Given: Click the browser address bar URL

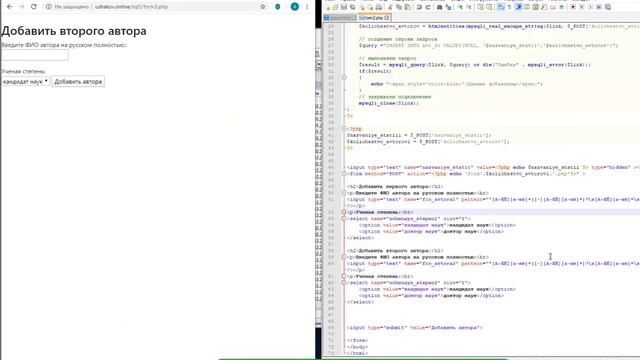Looking at the screenshot, I should tap(131, 7).
